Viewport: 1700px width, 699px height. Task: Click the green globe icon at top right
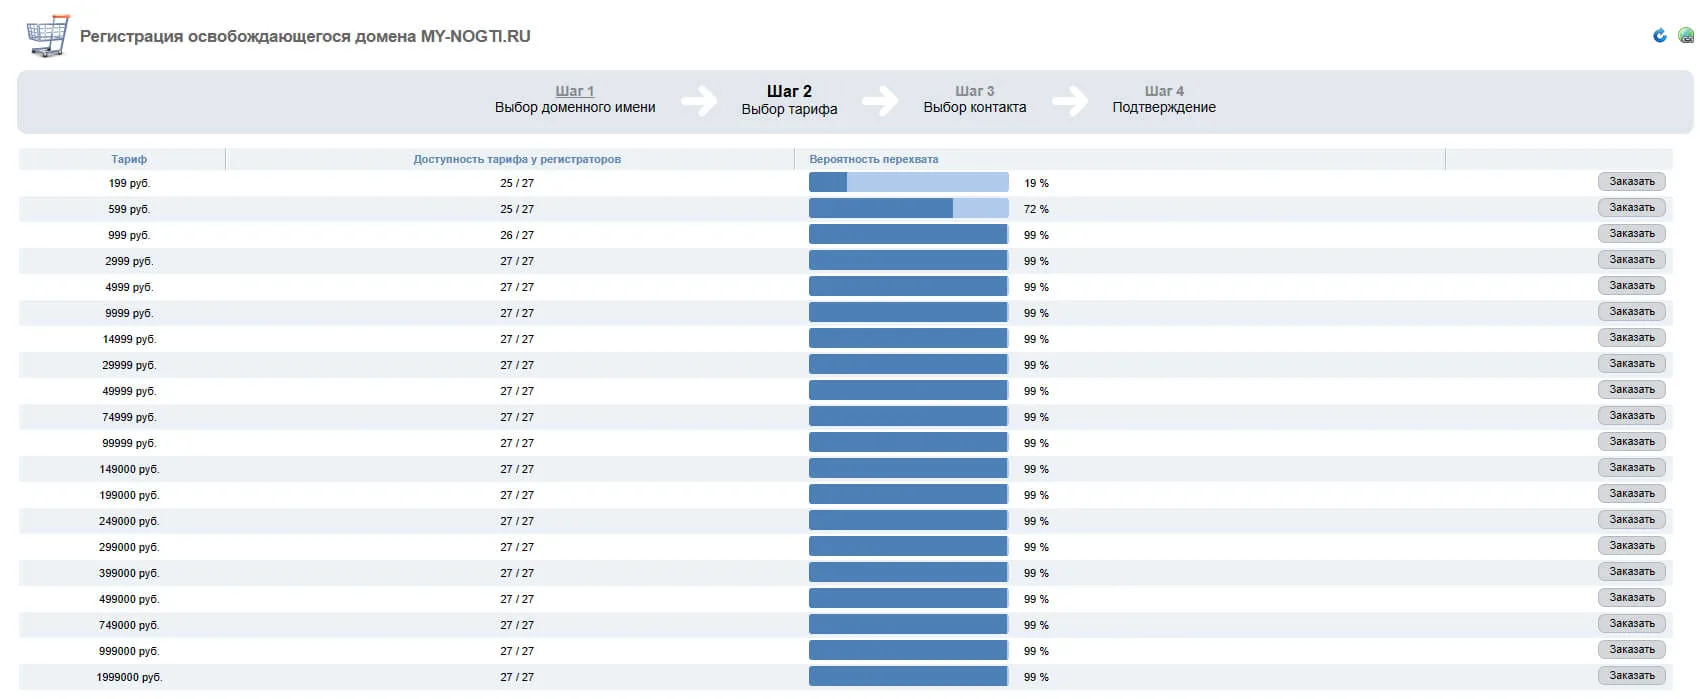[1687, 36]
